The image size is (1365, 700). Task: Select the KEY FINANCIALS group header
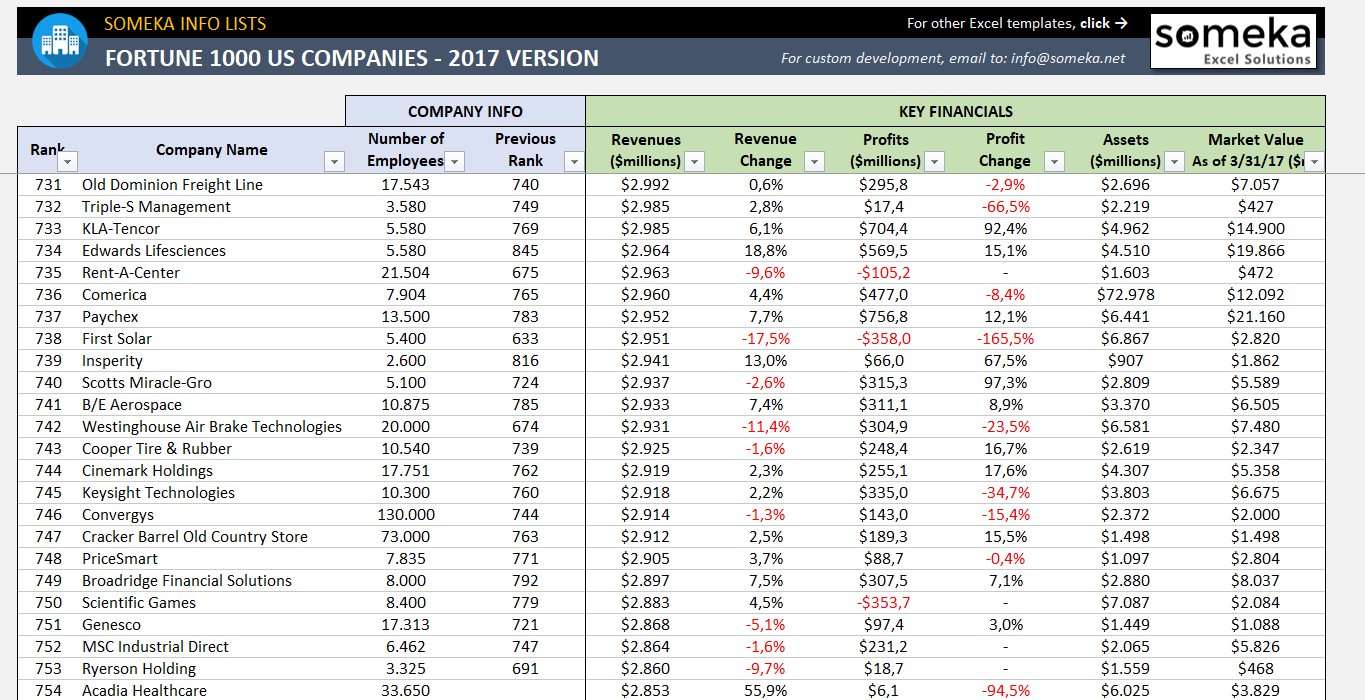coord(955,111)
